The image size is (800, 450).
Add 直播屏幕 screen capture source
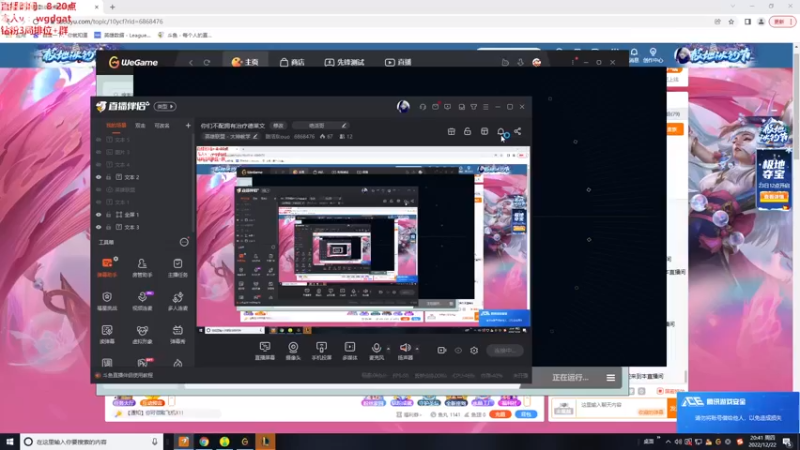tap(265, 351)
